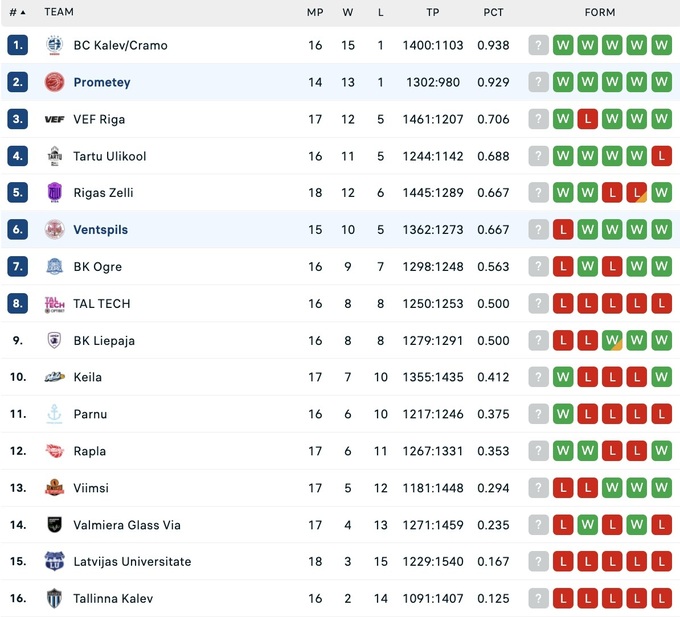The height and width of the screenshot is (617, 680).
Task: Click the Tartu Ulikool team logo
Action: (x=54, y=156)
